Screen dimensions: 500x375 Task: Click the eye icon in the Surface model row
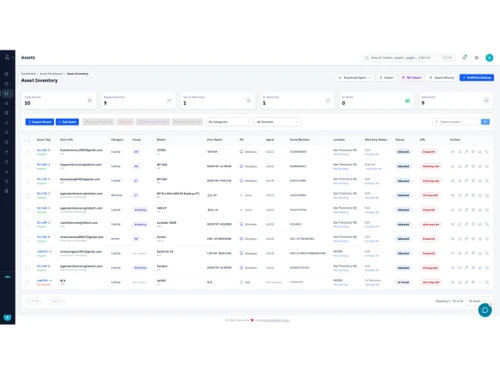pos(453,268)
